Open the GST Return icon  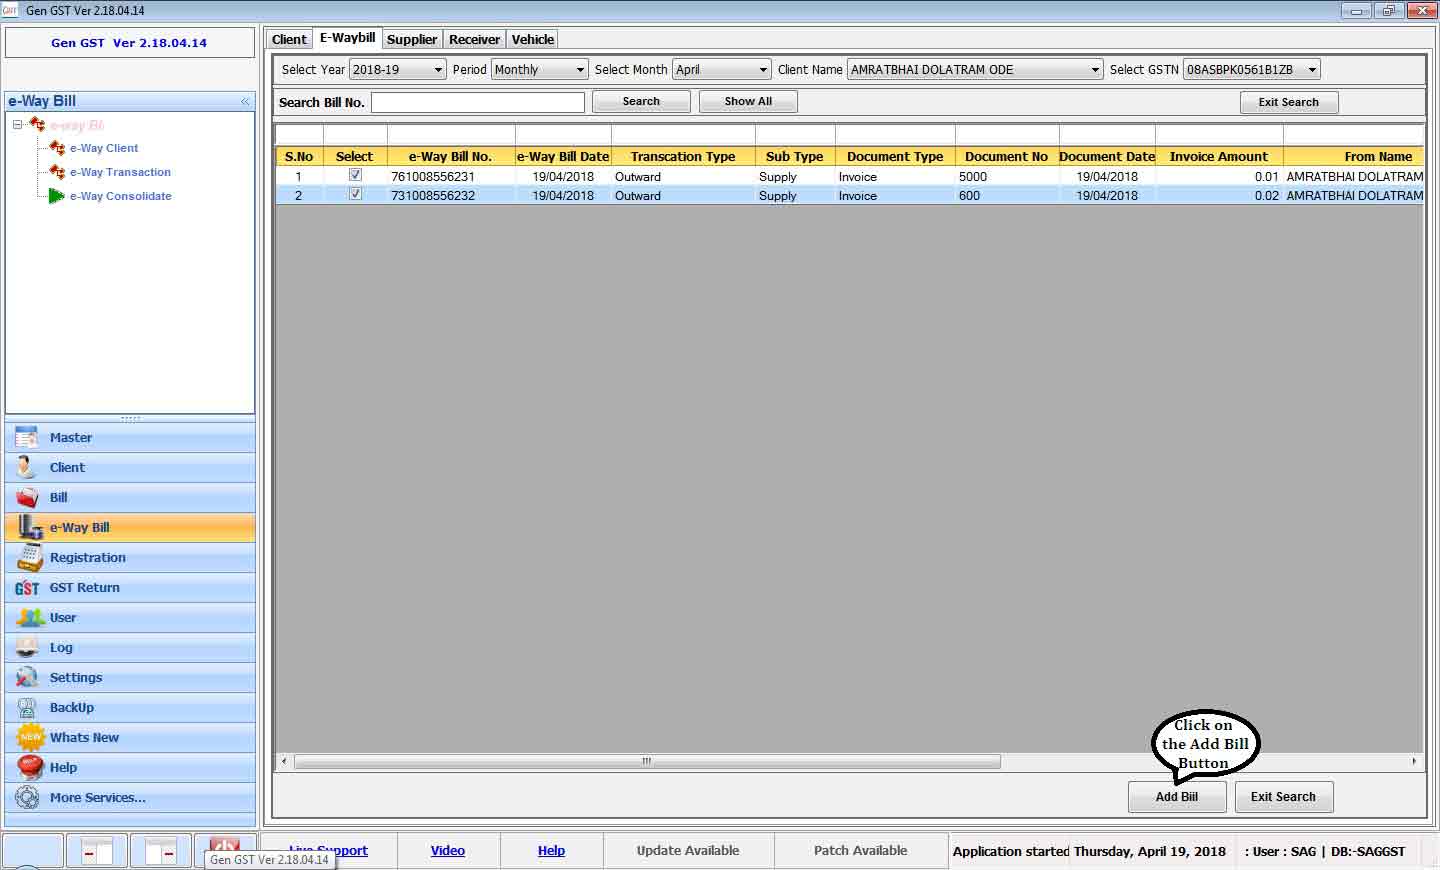(27, 588)
